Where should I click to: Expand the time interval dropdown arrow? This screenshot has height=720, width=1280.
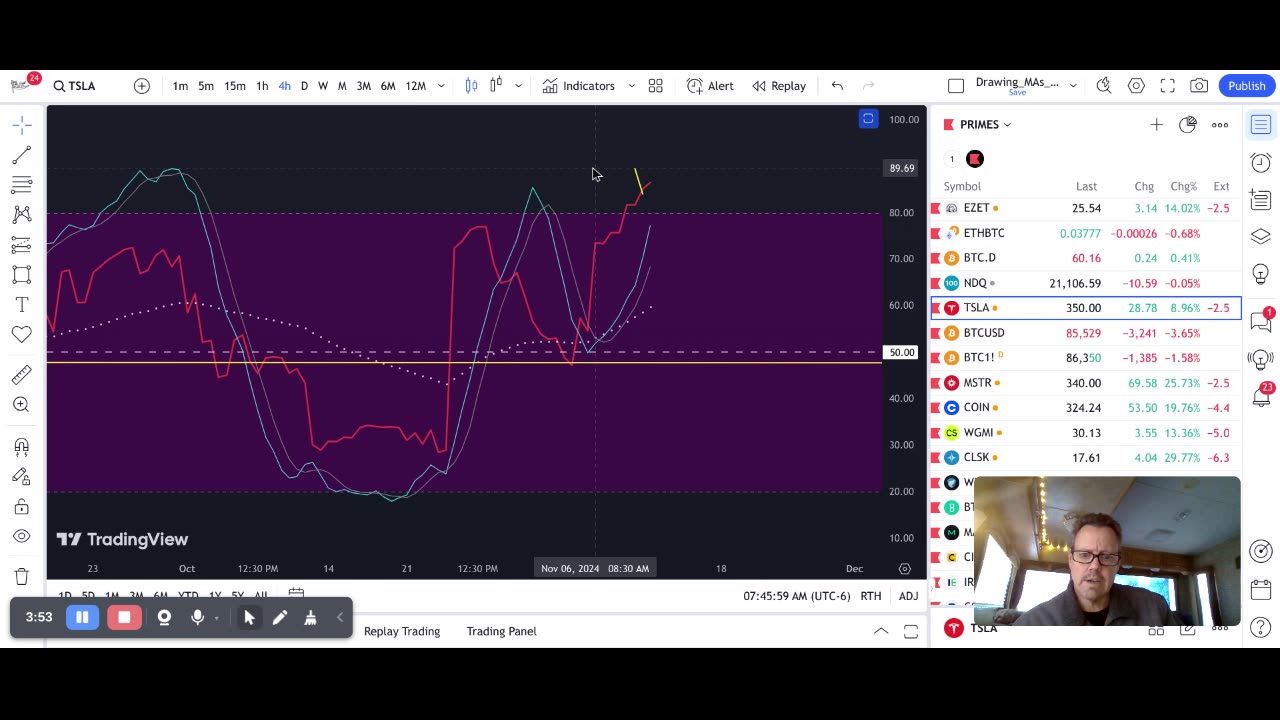pos(441,86)
